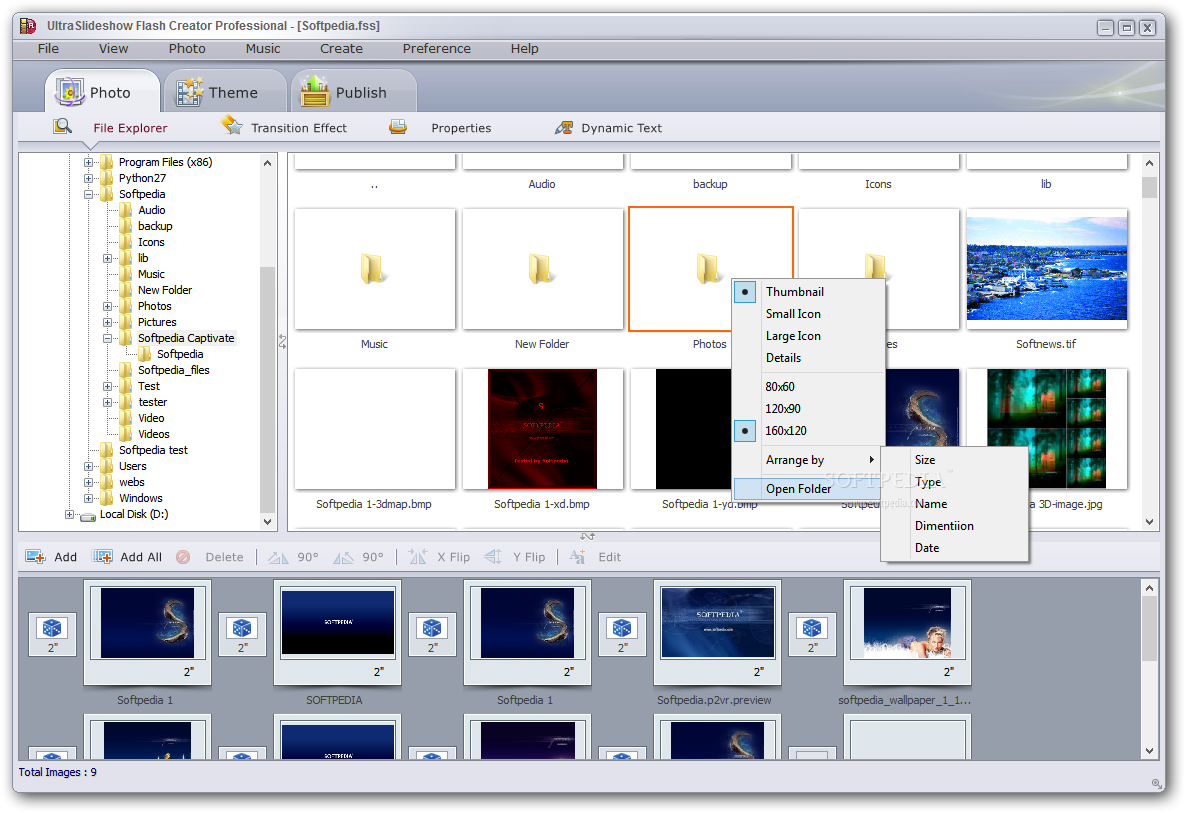Open the Arrange by submenu
This screenshot has height=813, width=1186.
[x=809, y=460]
